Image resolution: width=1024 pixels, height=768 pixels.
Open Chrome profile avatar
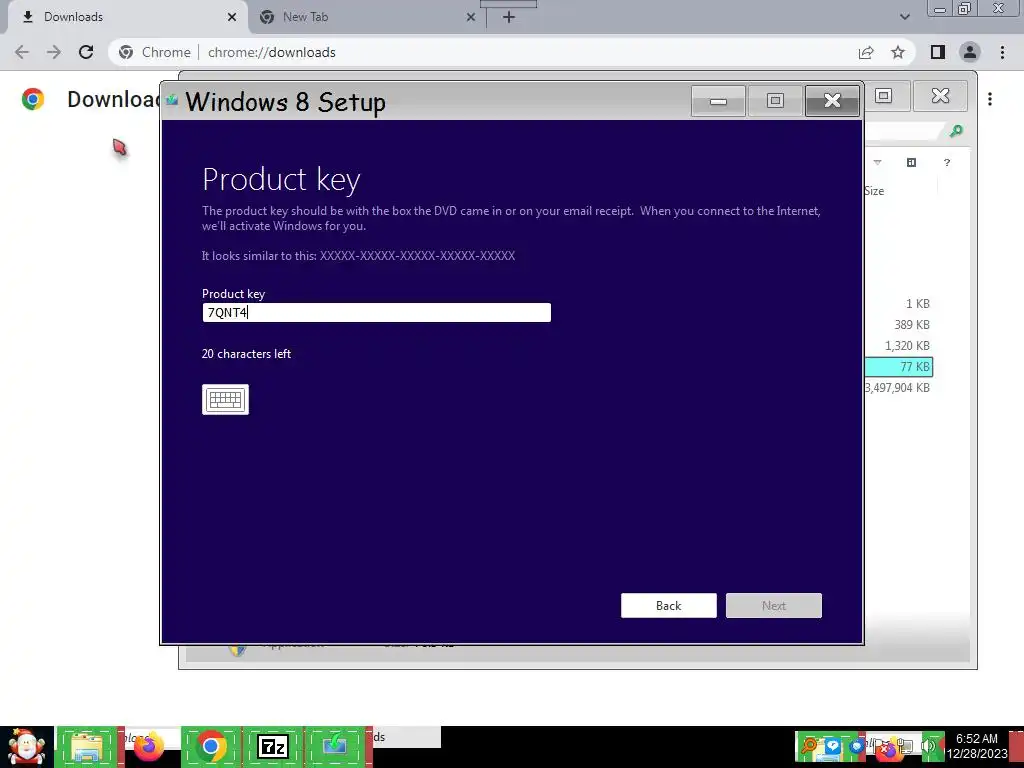point(970,52)
